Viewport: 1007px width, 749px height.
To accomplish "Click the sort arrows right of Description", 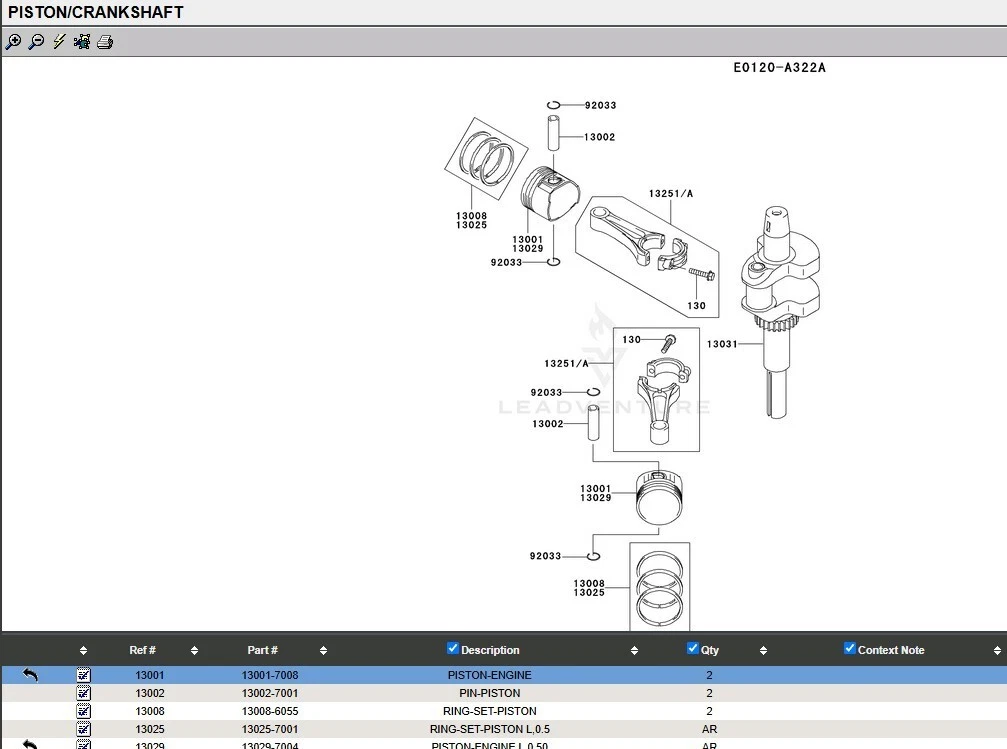I will click(634, 651).
